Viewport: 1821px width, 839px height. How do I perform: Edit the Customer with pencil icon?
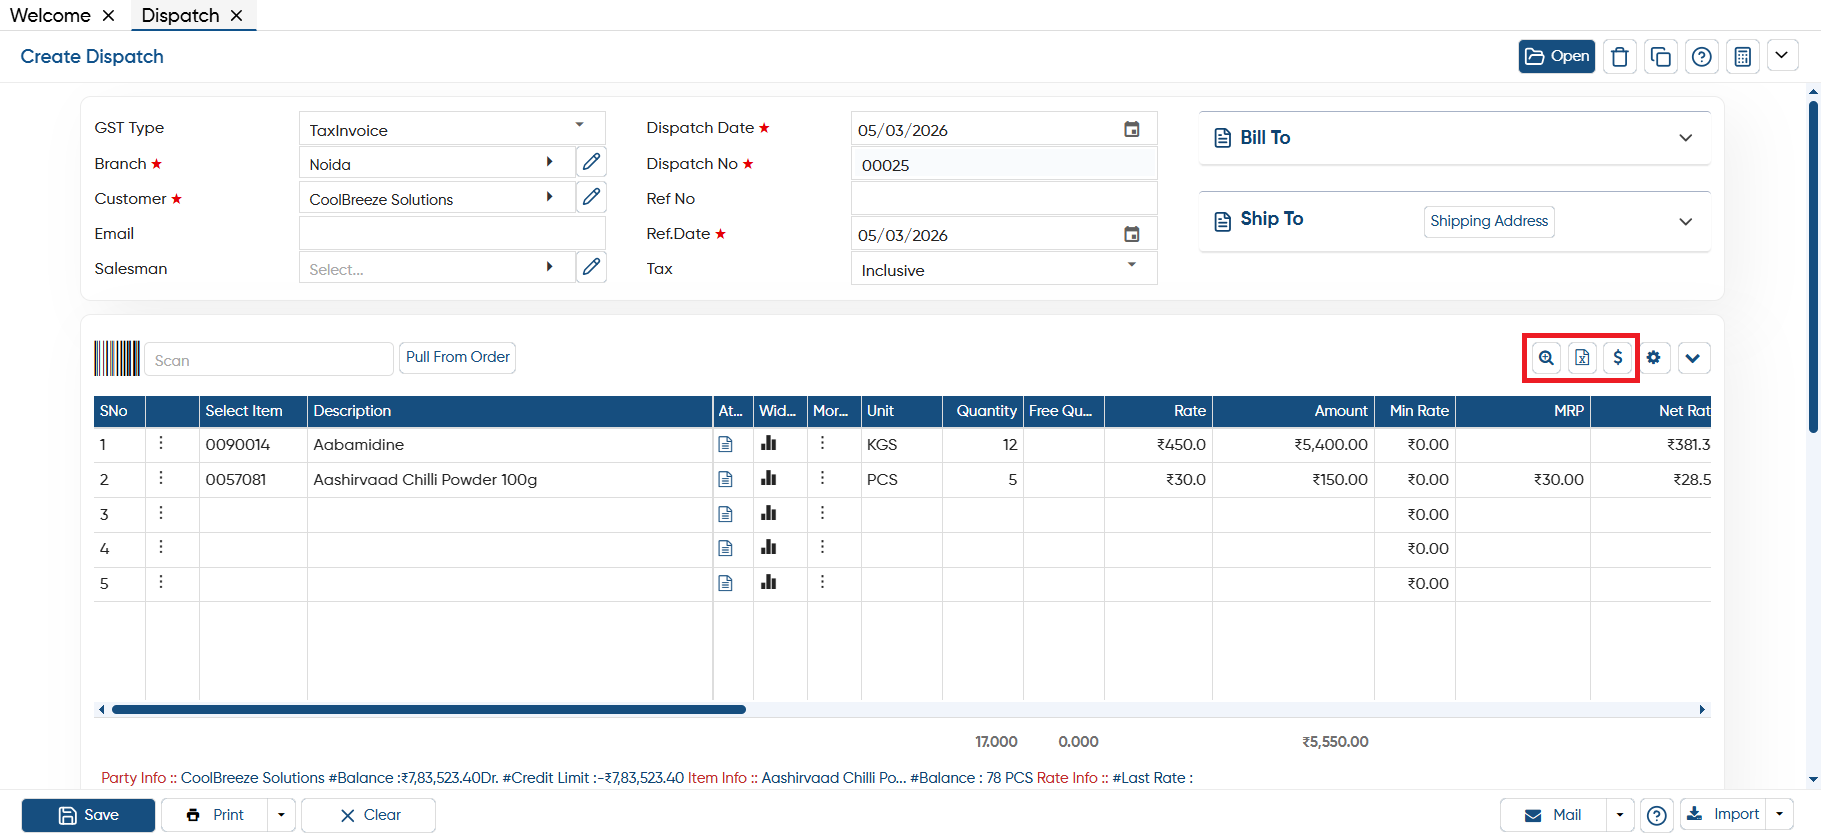[592, 197]
